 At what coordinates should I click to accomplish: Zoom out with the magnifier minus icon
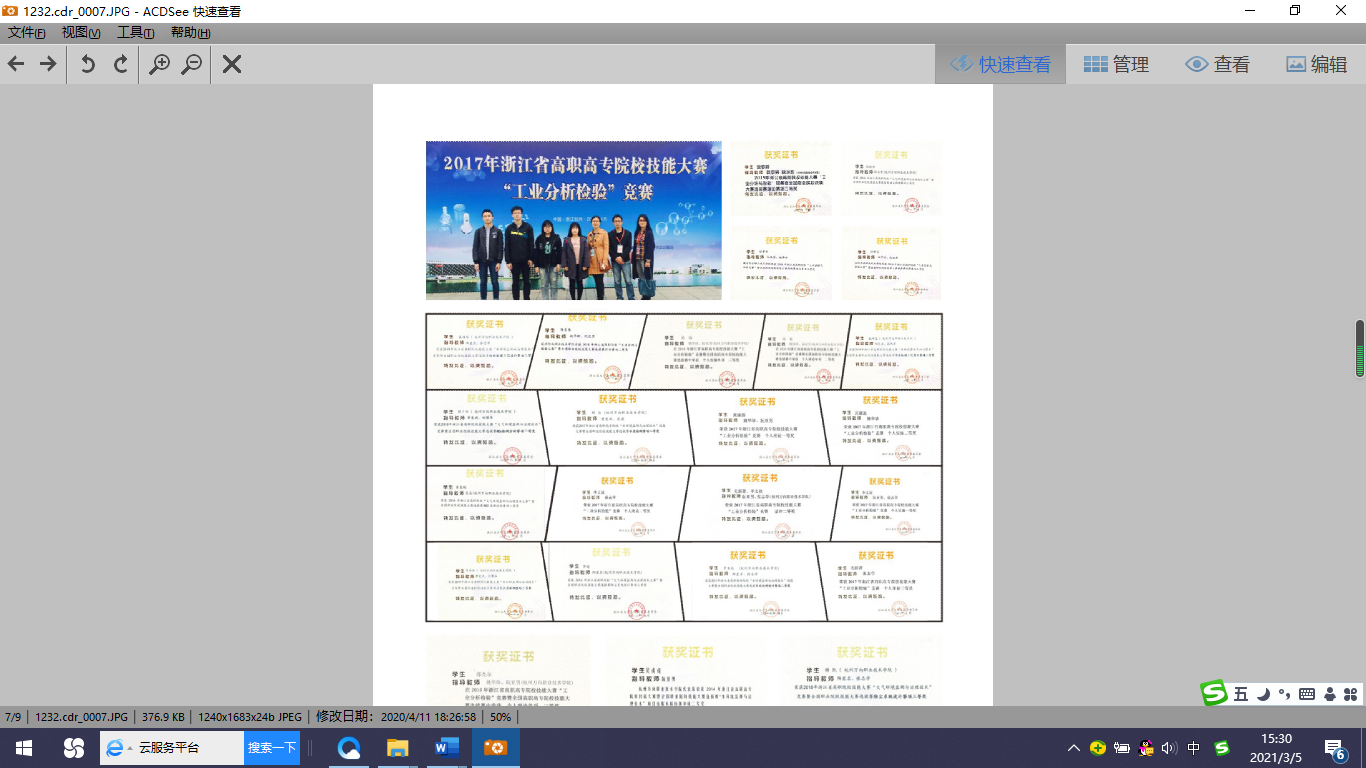(x=192, y=64)
